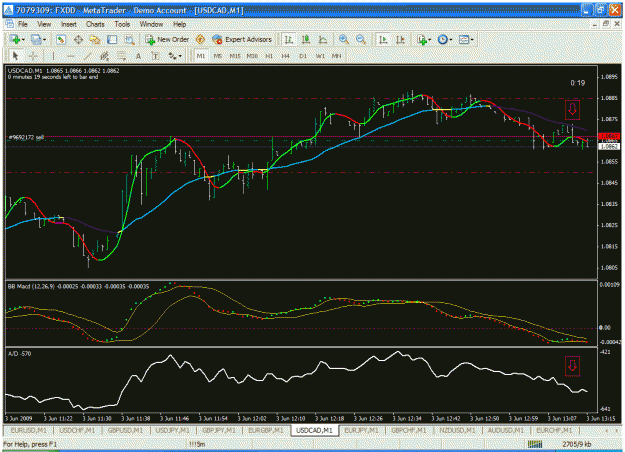Select the Fibonacci Retracement tool
The width and height of the screenshot is (625, 452).
tap(122, 56)
